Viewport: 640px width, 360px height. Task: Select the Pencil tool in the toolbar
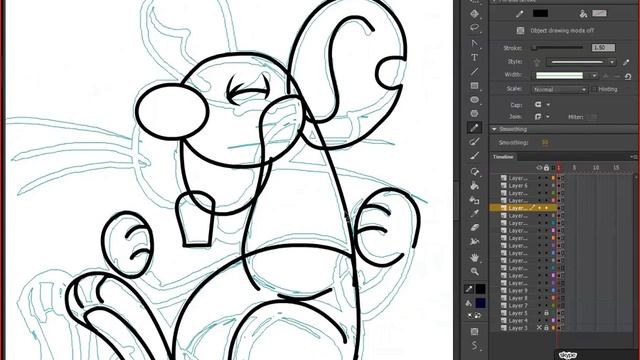[x=474, y=128]
